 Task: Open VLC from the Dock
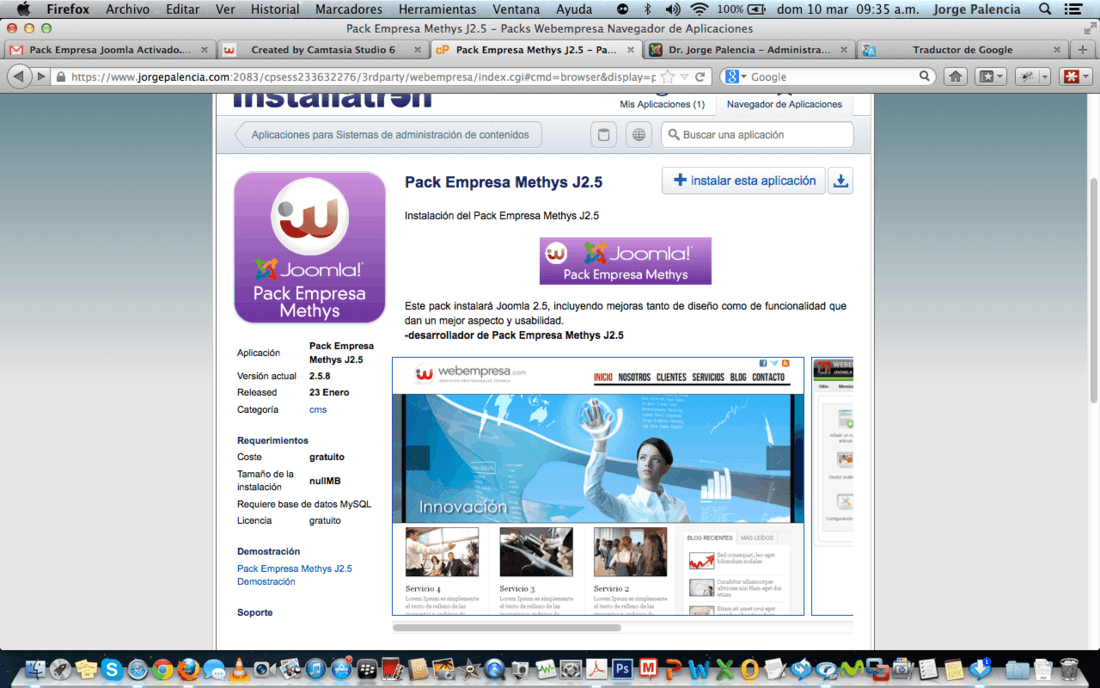(x=239, y=670)
